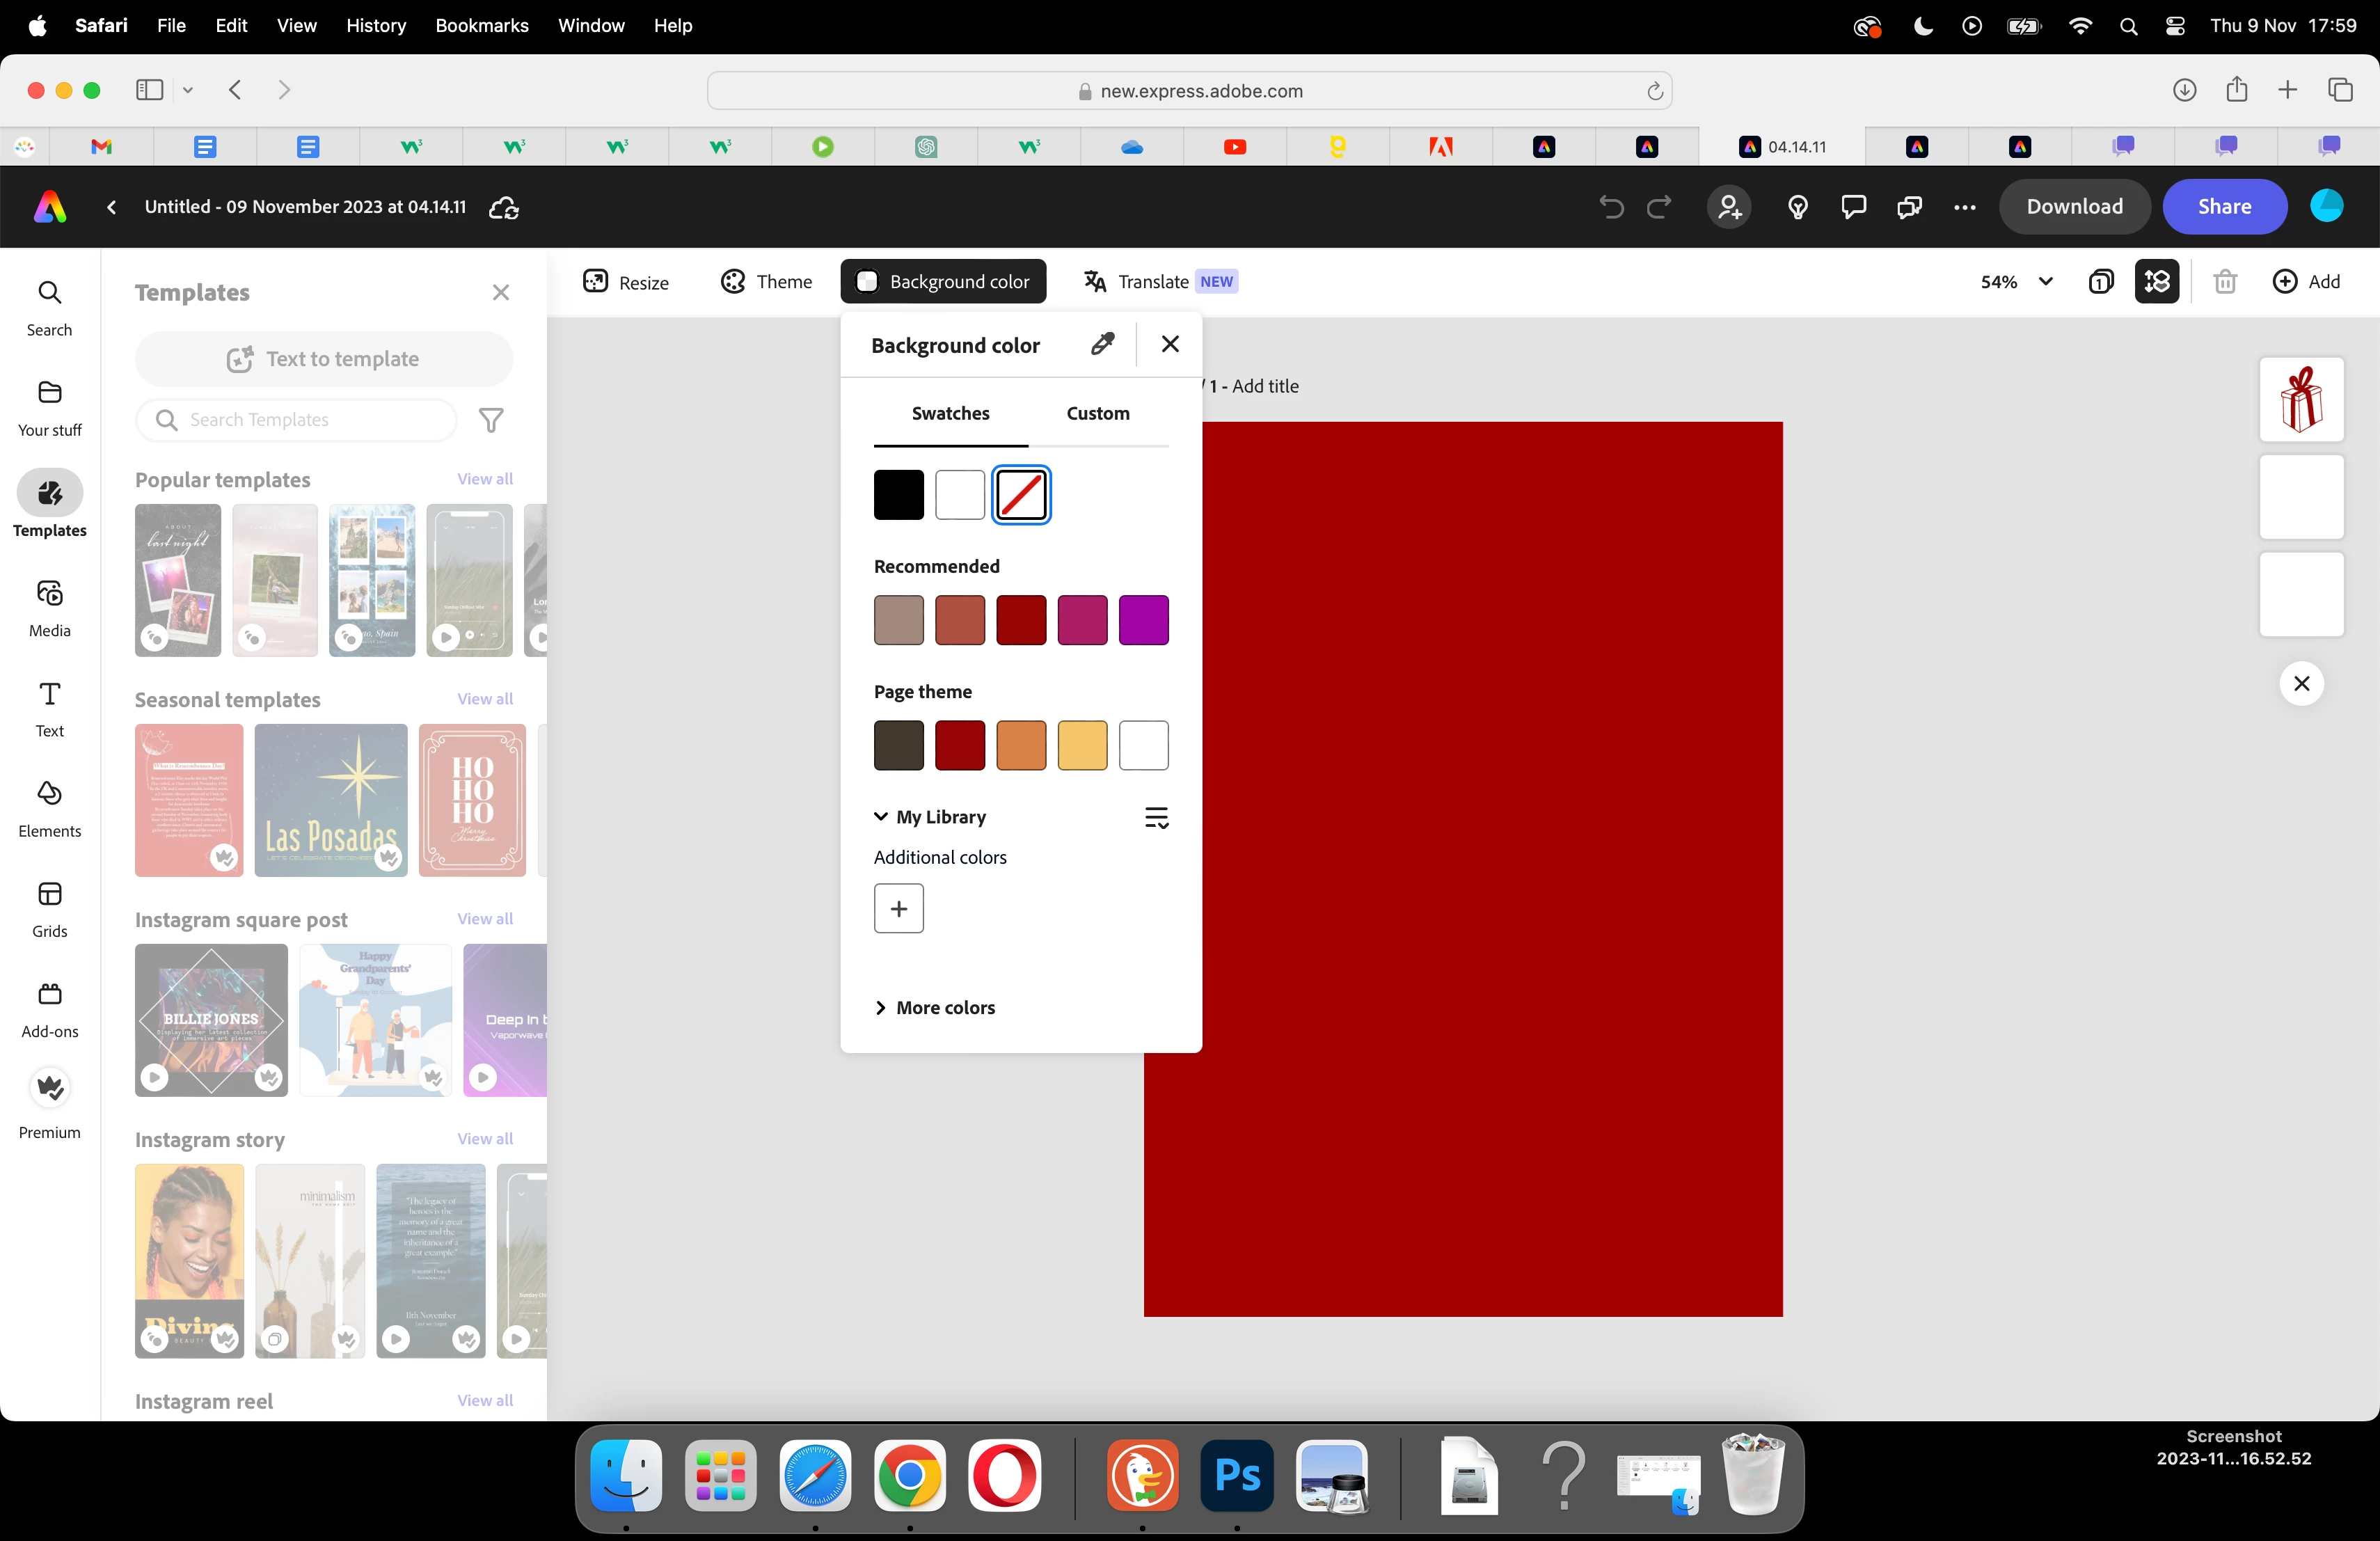The width and height of the screenshot is (2380, 1541).
Task: Click the template filter funnel icon
Action: pyautogui.click(x=490, y=420)
